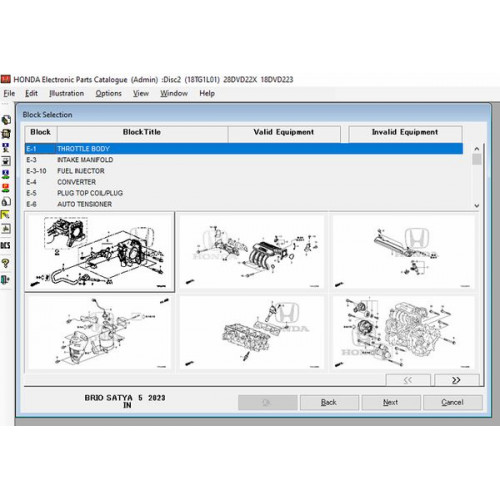Click the block list scroll up arrow
This screenshot has width=500, height=500.
(x=477, y=149)
